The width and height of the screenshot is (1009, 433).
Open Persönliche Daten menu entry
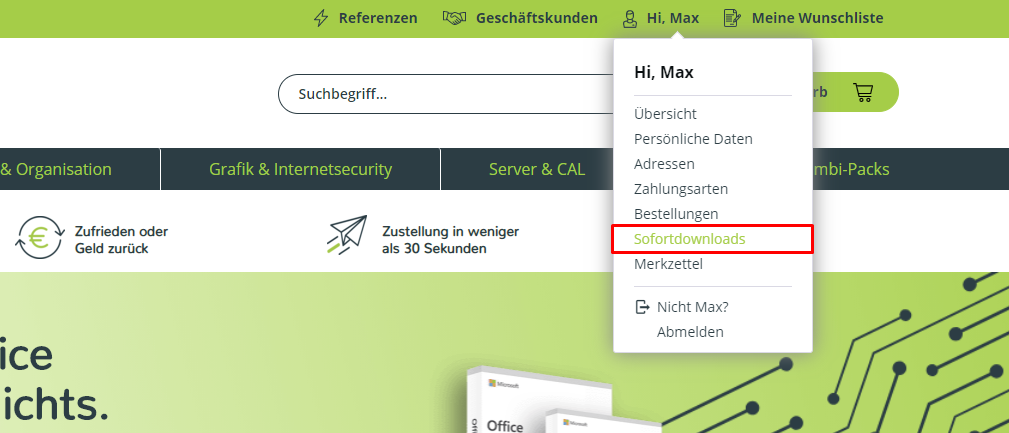point(693,139)
